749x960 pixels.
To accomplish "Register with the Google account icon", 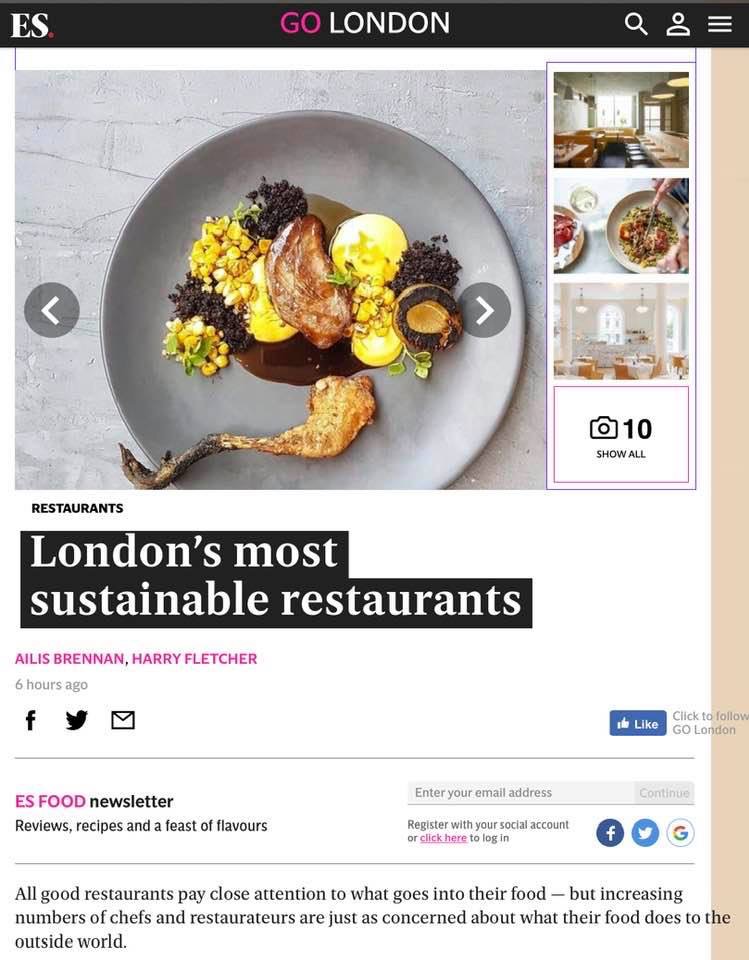I will pos(680,833).
